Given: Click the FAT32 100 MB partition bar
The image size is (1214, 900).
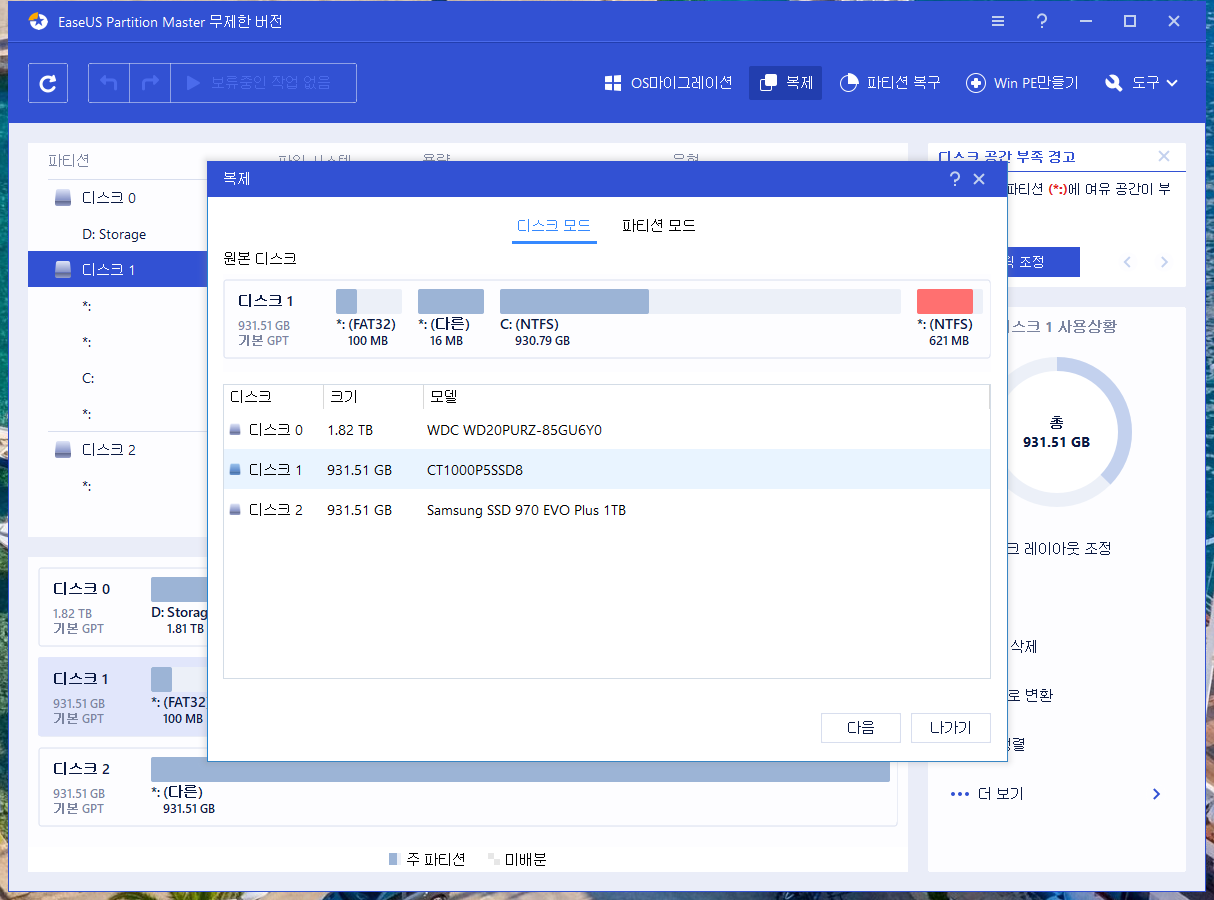Looking at the screenshot, I should (x=369, y=302).
